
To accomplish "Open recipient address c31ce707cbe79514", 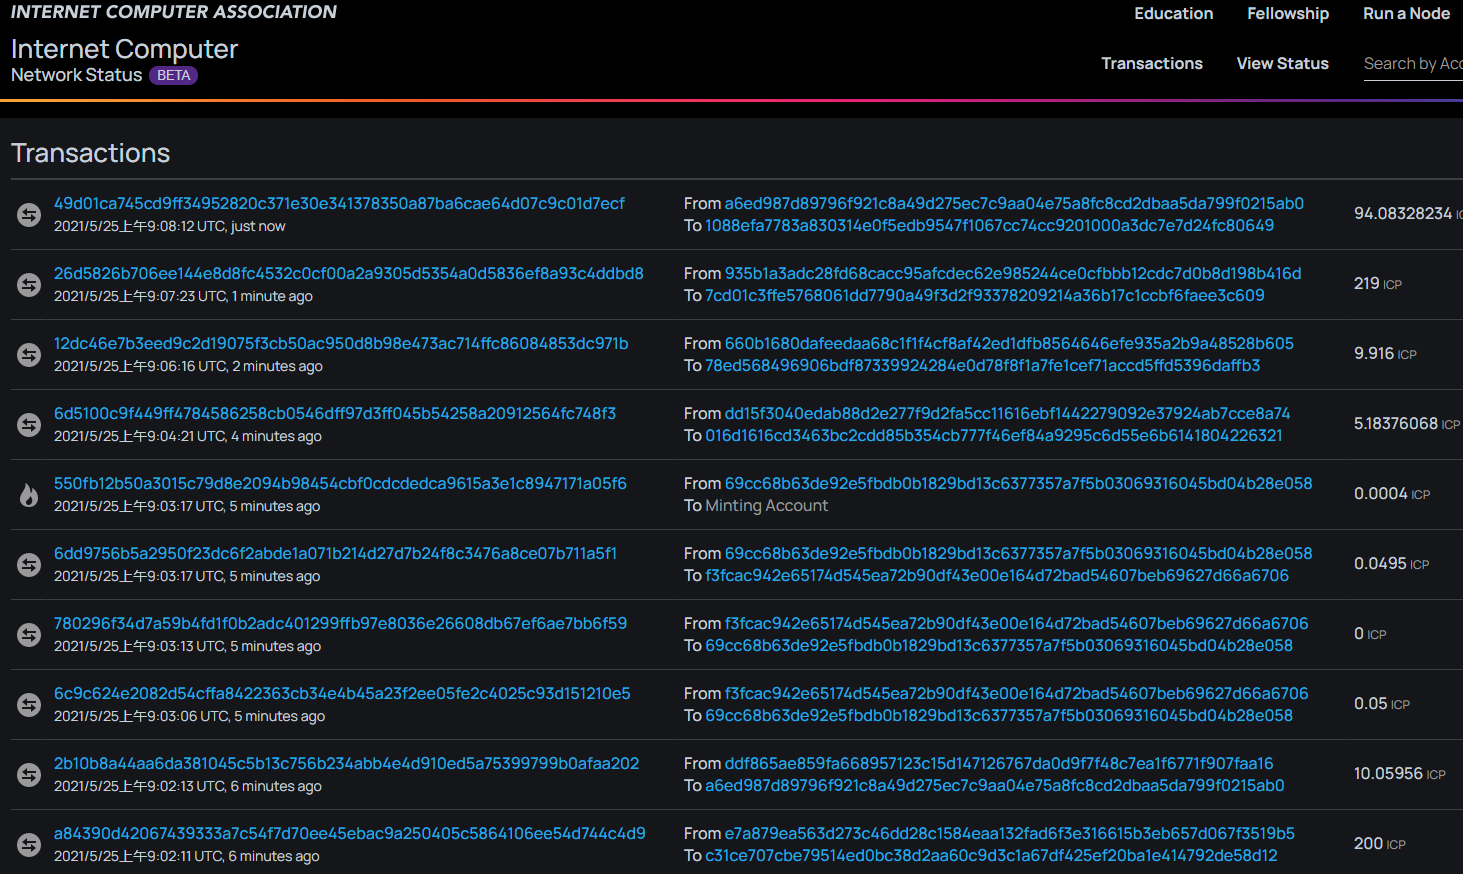I will 991,856.
